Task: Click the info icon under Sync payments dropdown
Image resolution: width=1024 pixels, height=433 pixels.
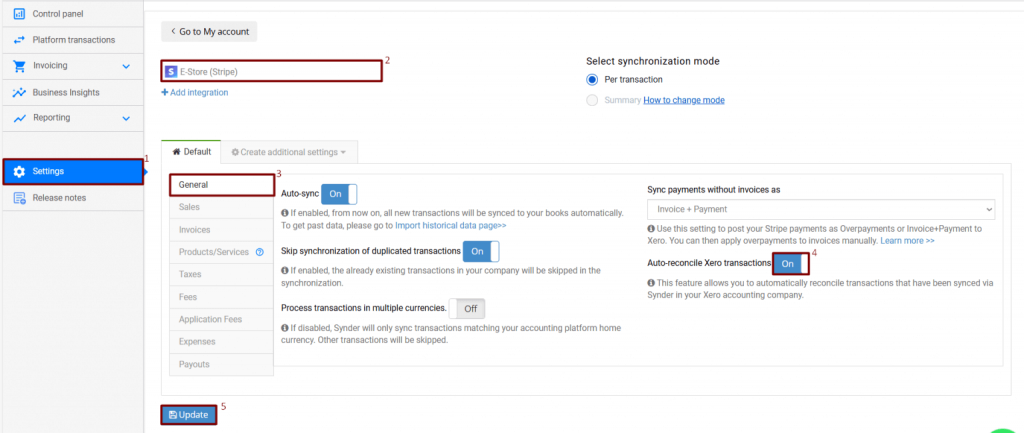Action: tap(651, 229)
